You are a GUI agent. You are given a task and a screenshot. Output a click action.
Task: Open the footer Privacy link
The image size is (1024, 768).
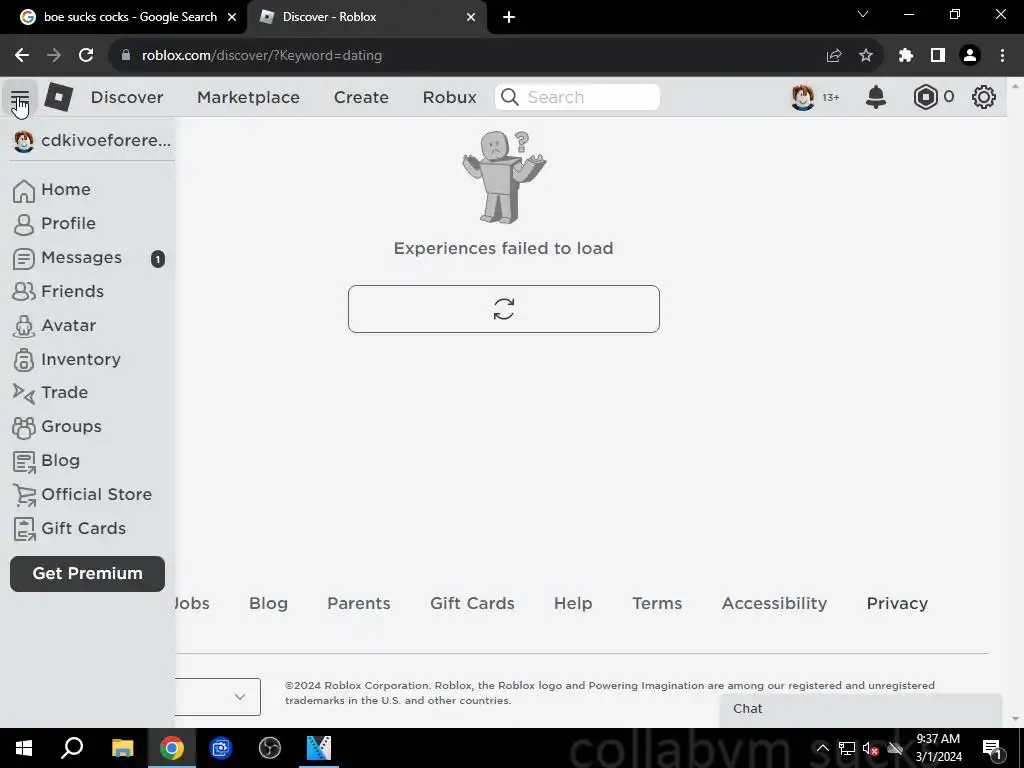point(897,603)
